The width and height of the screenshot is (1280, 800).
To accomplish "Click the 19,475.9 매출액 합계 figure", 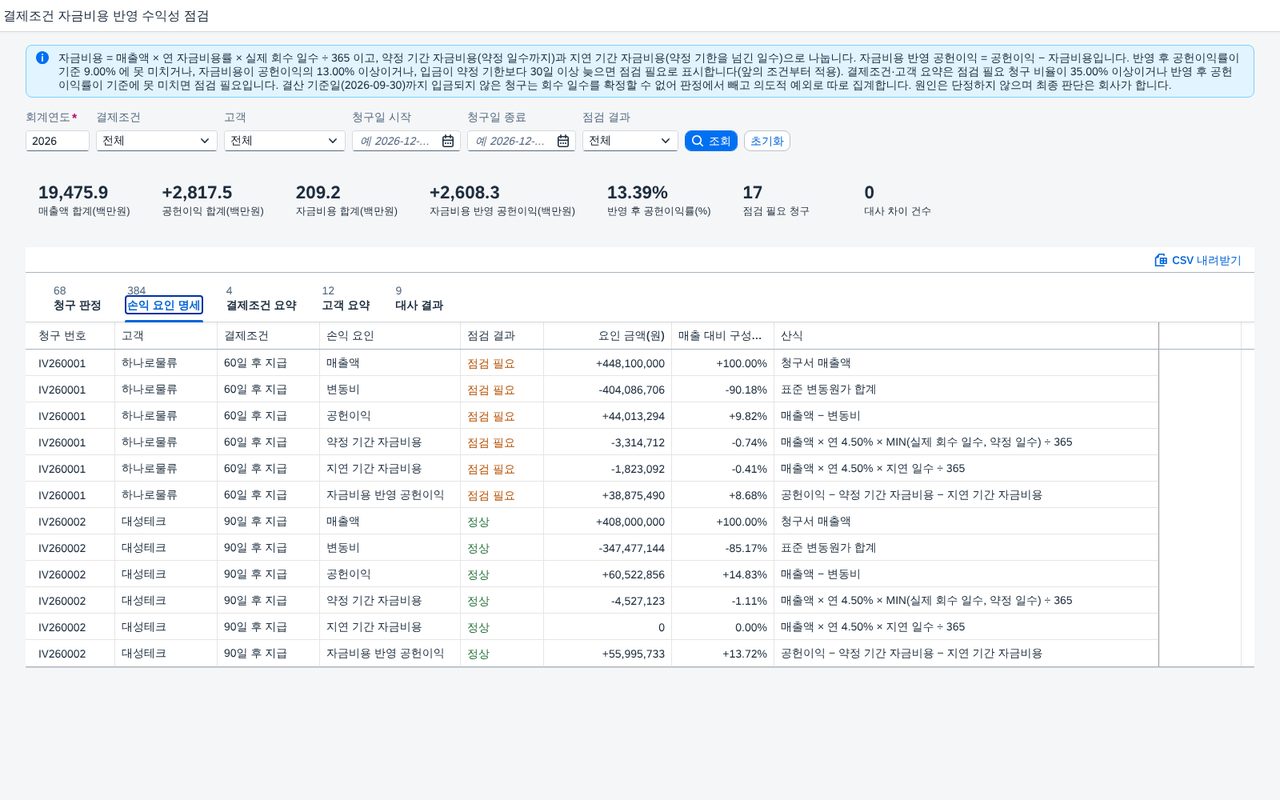I will 73,193.
